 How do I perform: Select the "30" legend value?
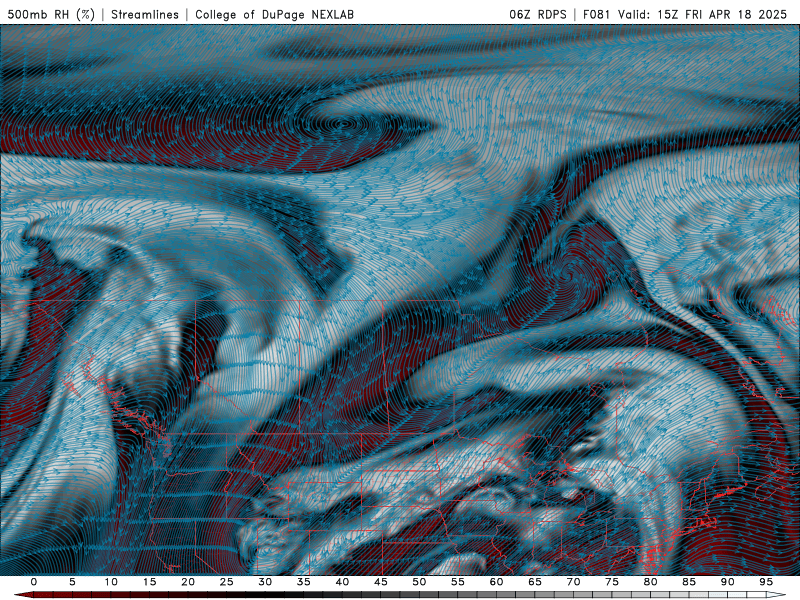point(265,582)
